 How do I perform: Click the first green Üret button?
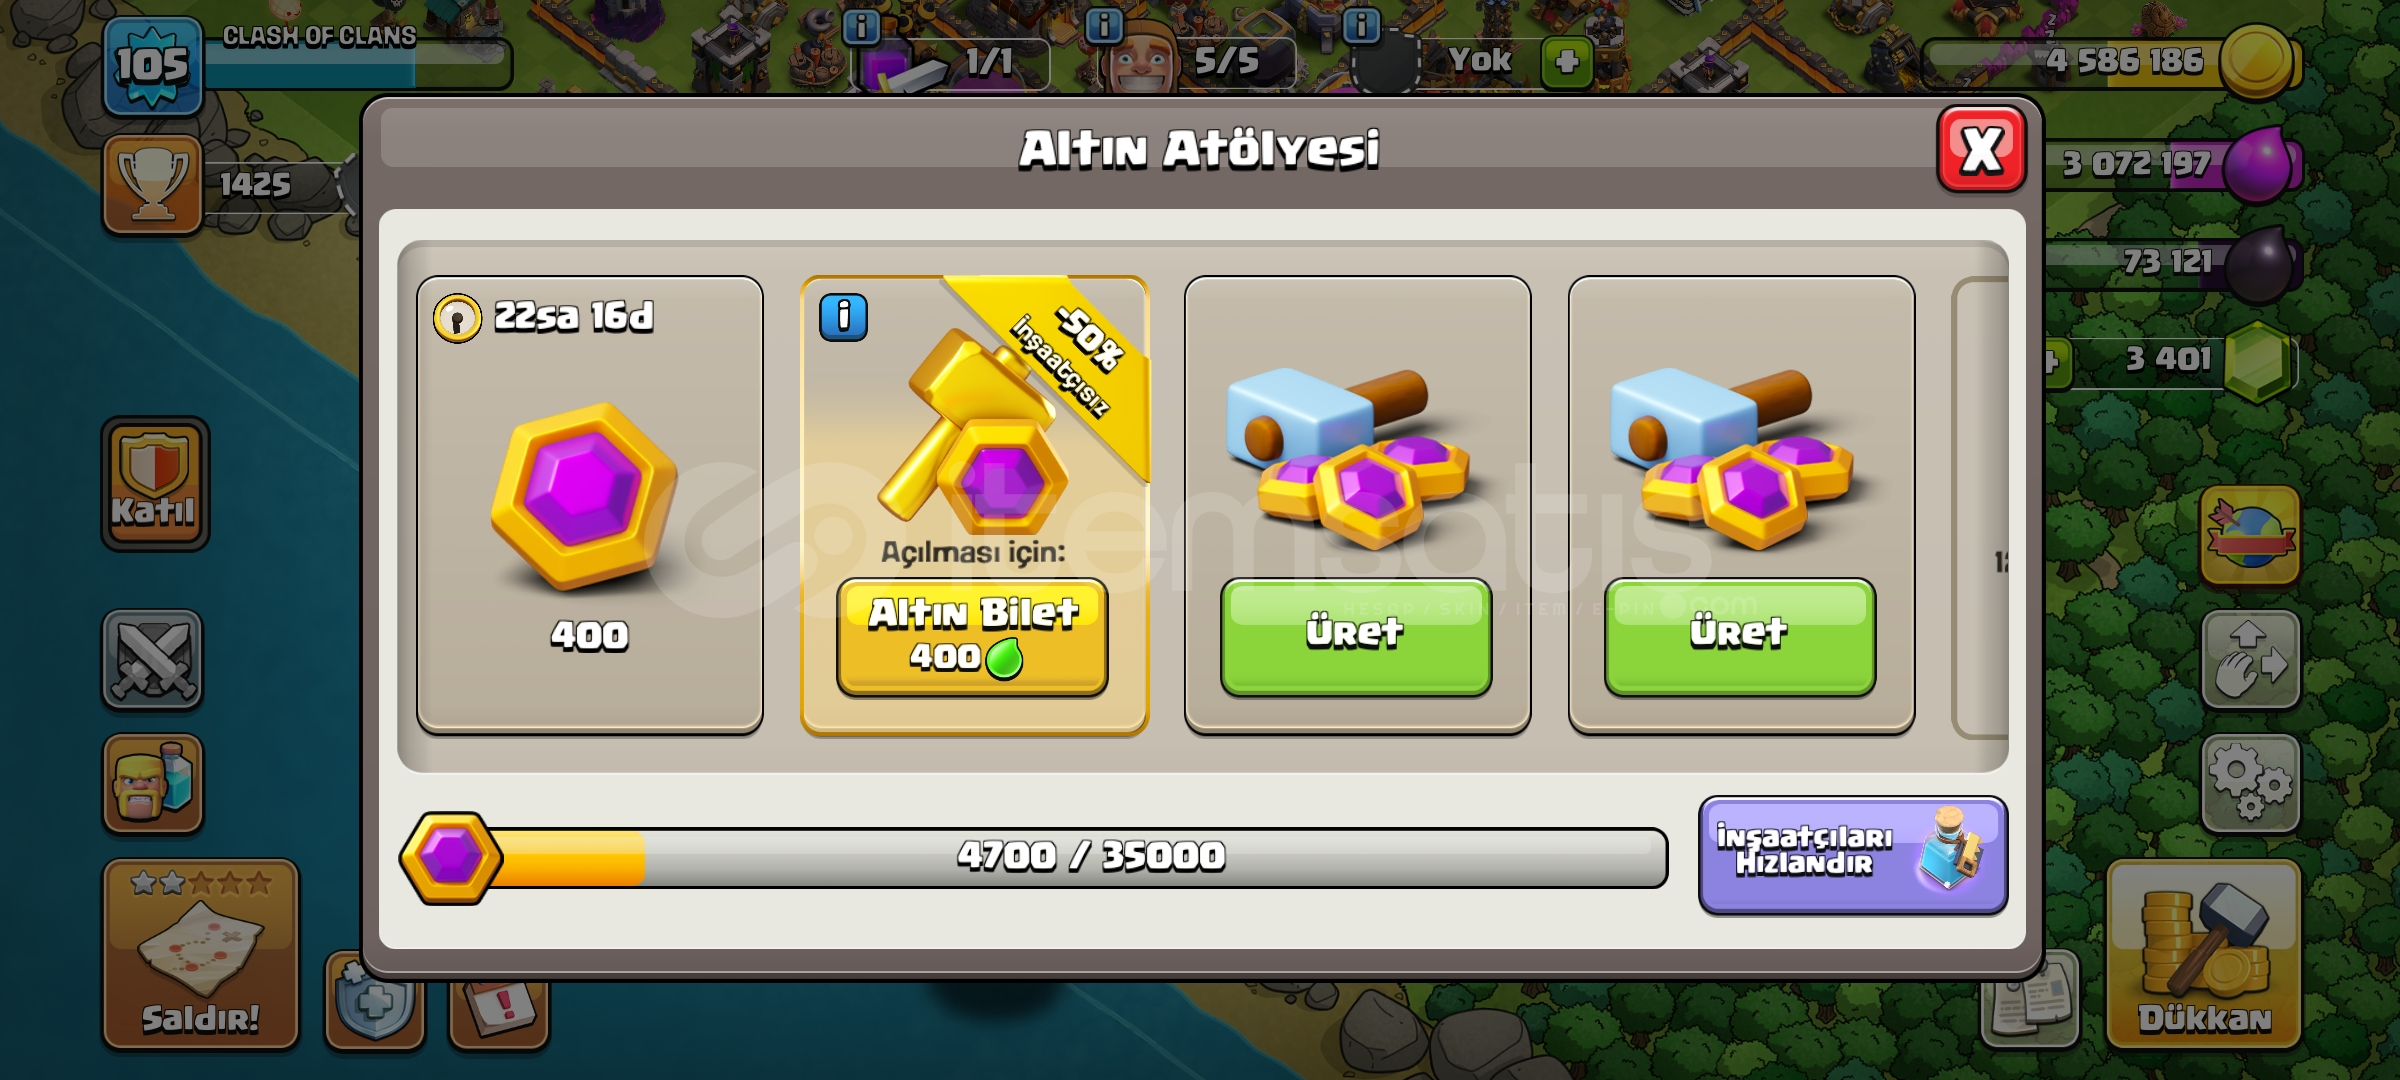click(x=1356, y=637)
